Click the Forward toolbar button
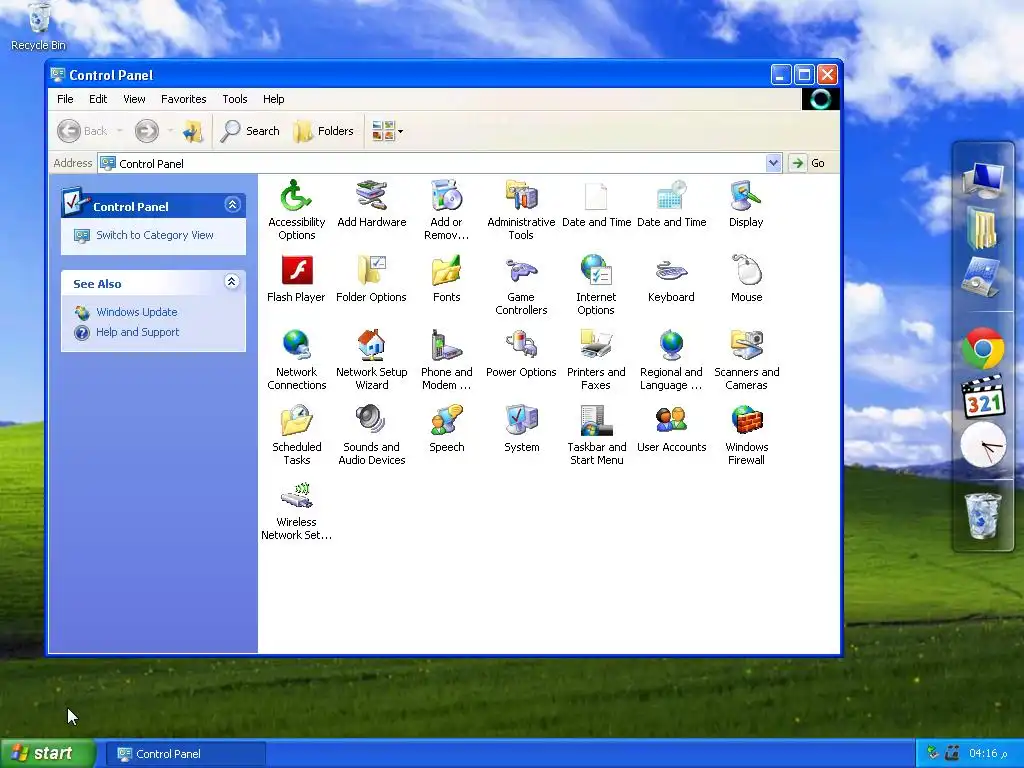The image size is (1024, 768). tap(147, 131)
